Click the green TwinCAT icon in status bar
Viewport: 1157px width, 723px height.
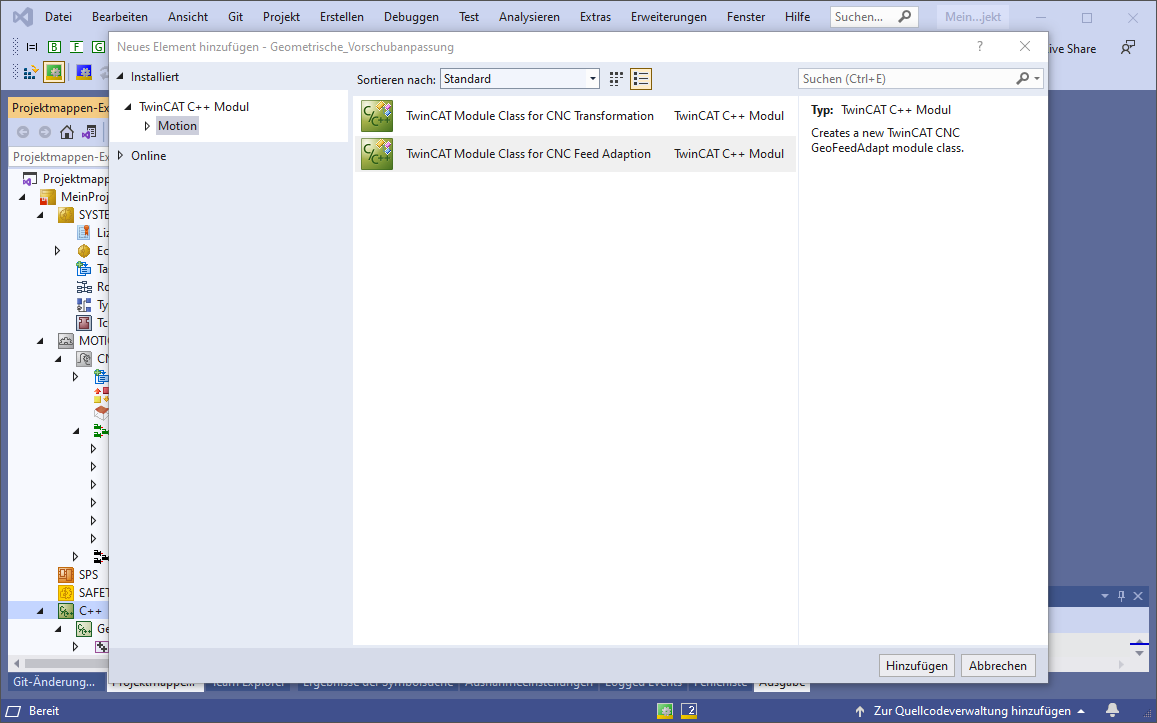point(665,710)
